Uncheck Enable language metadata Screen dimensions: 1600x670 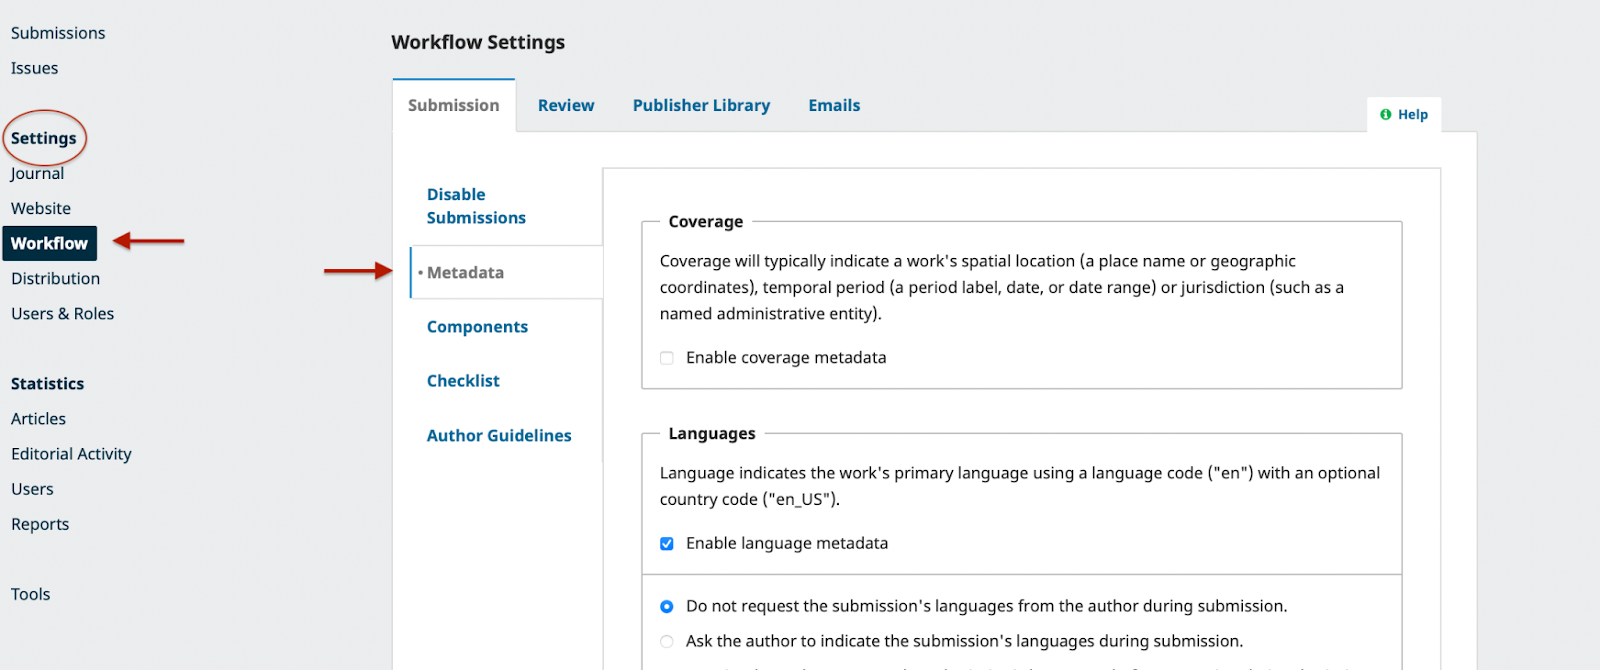(667, 544)
